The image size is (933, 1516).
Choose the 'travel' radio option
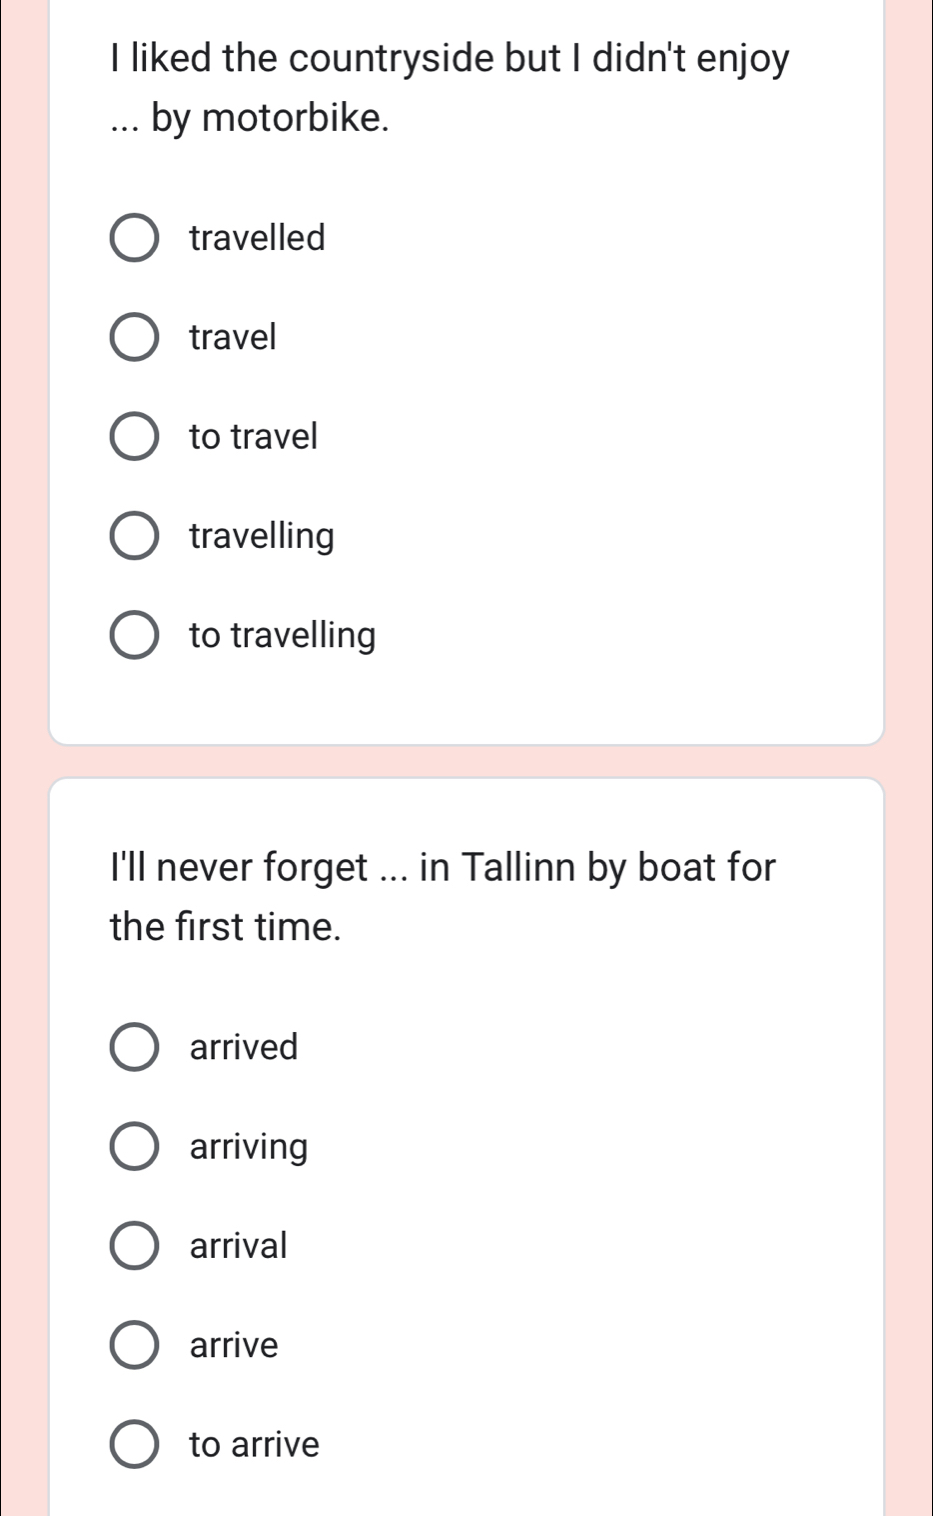(x=133, y=337)
